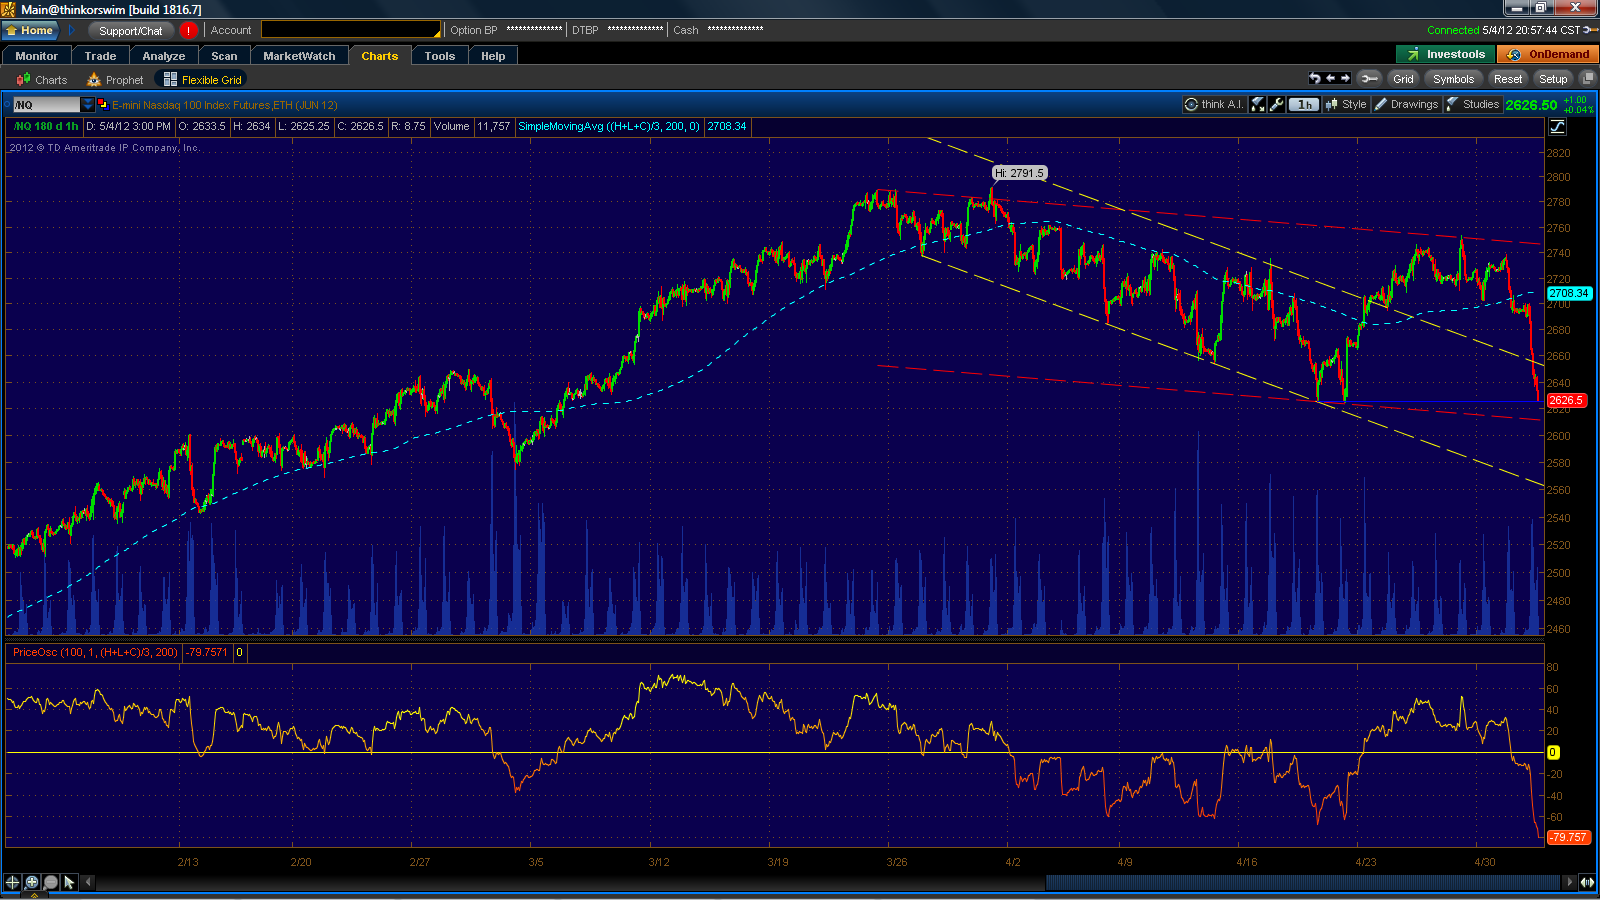Click the colored symbol link squares icon
The width and height of the screenshot is (1600, 900).
pos(102,104)
